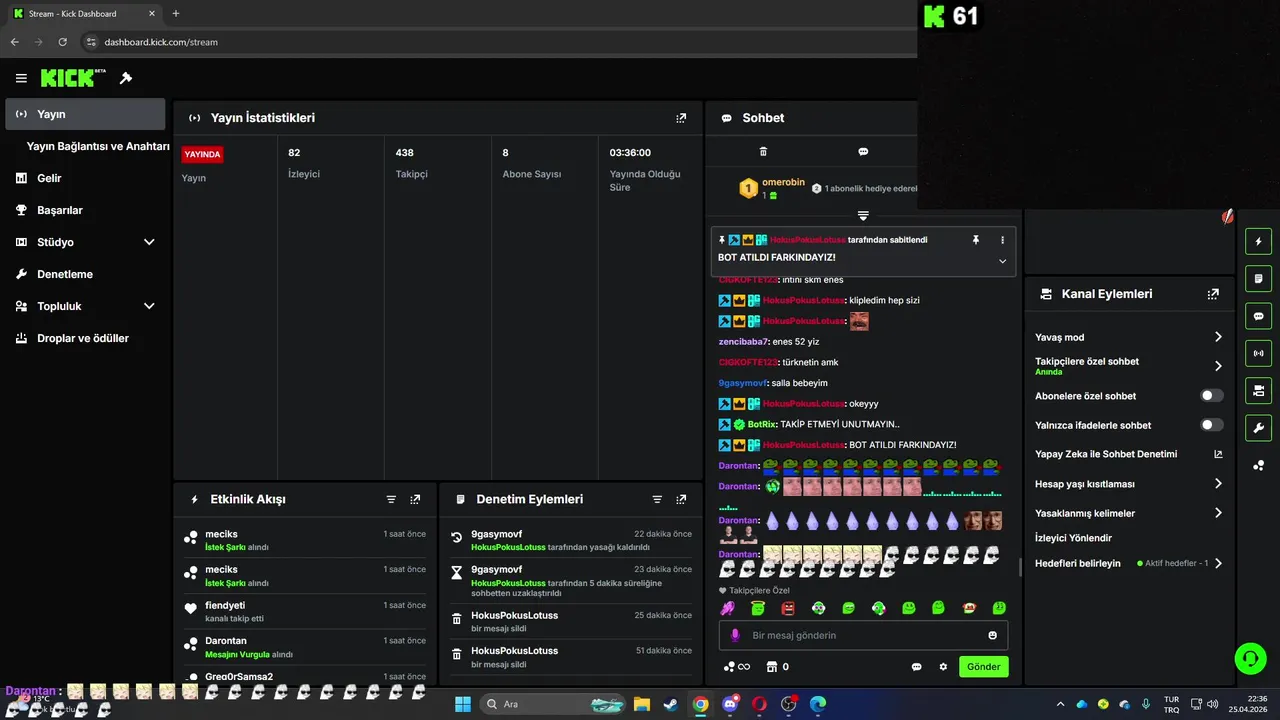
Task: Reload the browser page
Action: click(x=62, y=42)
